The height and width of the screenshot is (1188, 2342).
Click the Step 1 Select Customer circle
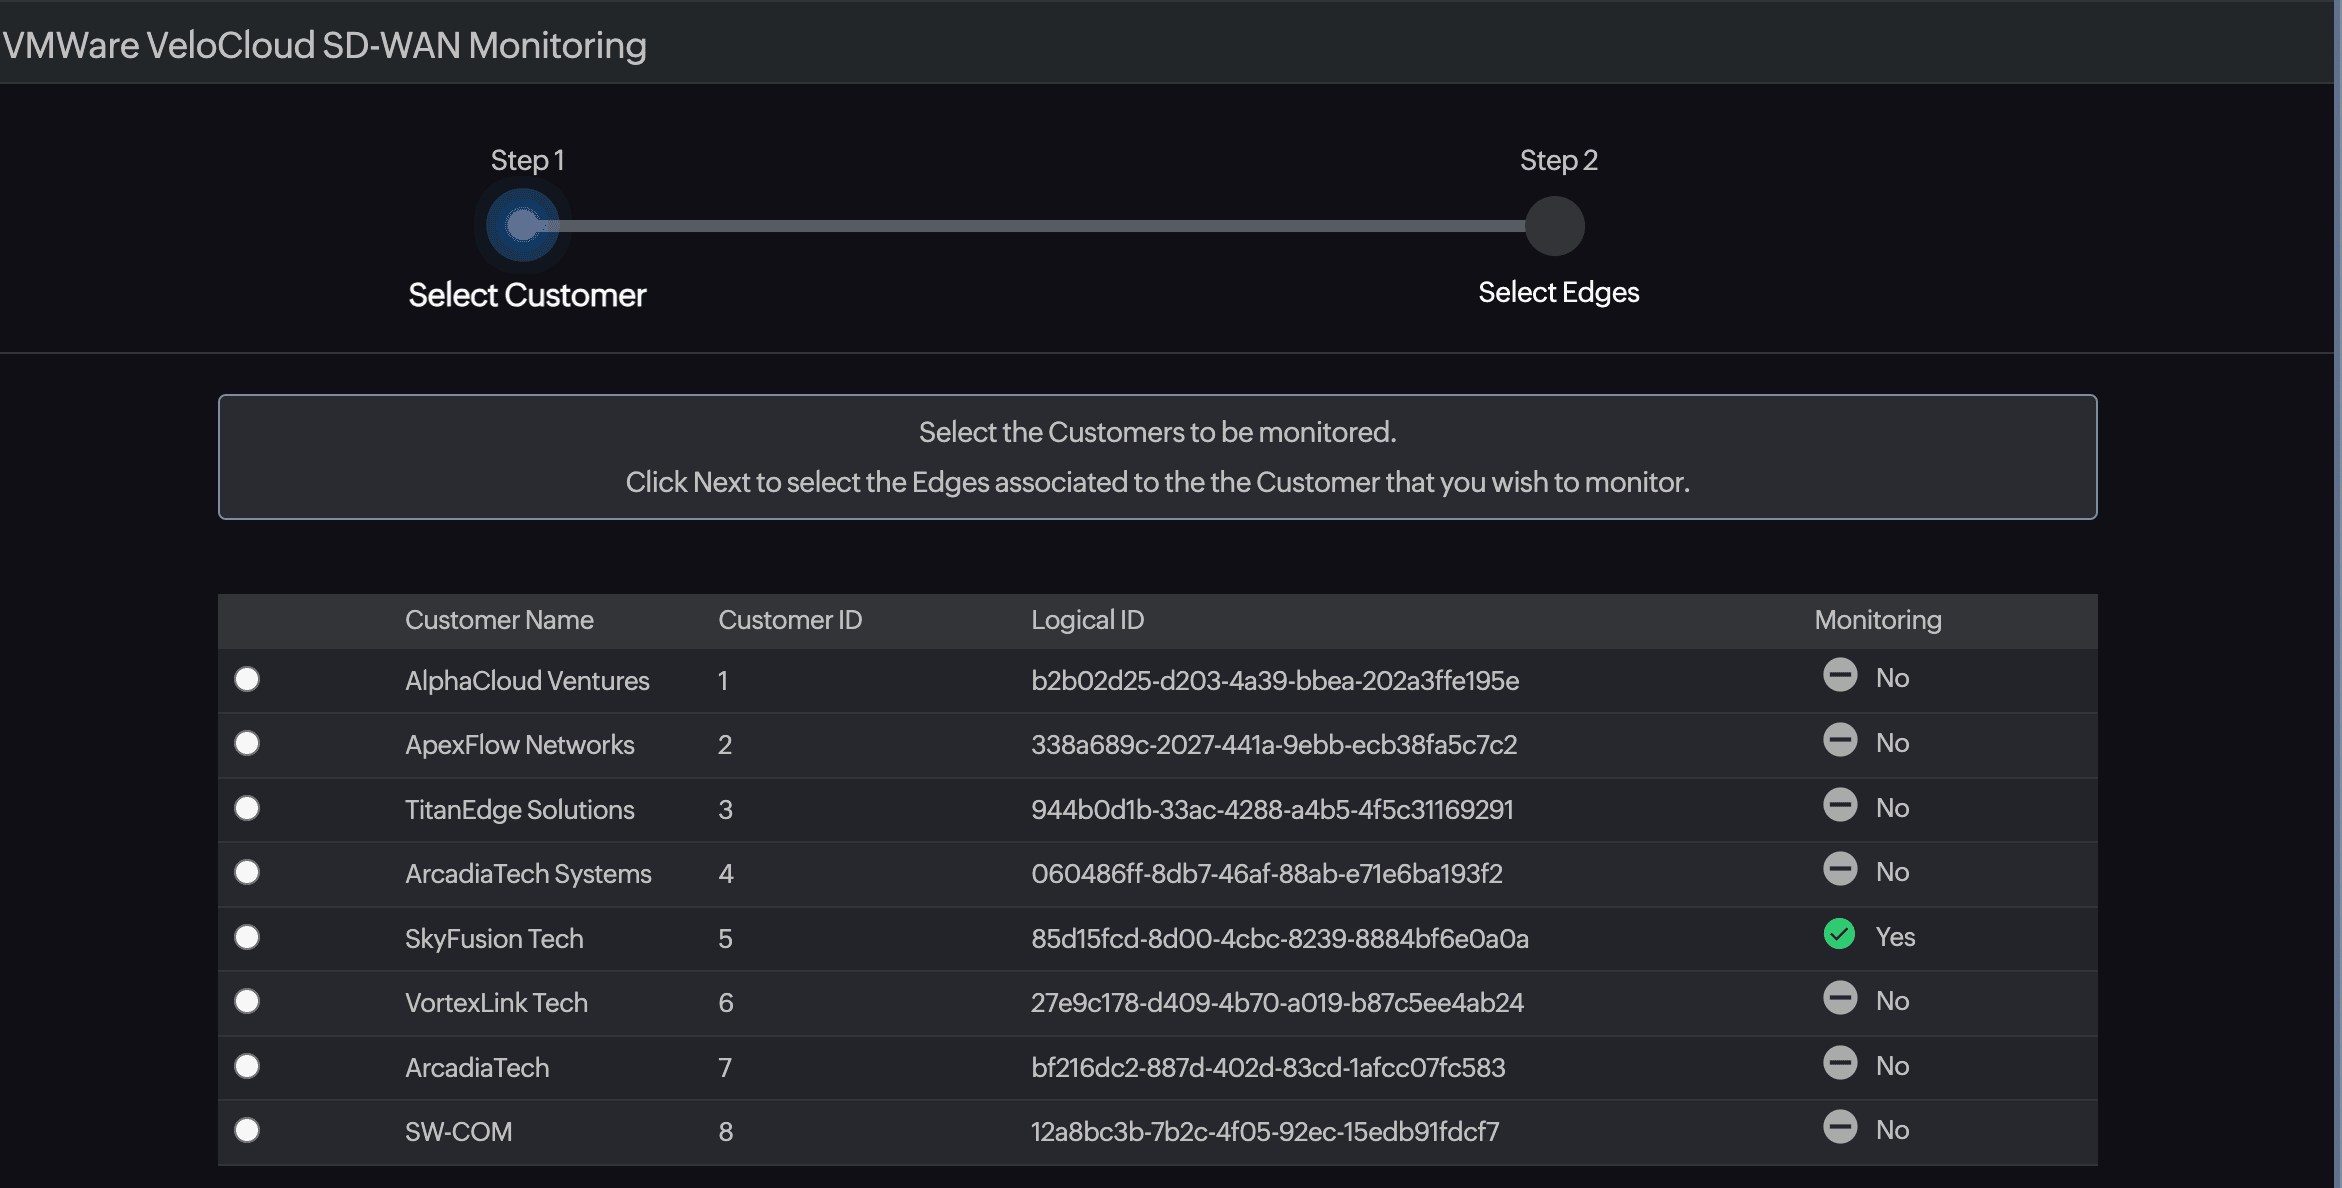[x=524, y=225]
